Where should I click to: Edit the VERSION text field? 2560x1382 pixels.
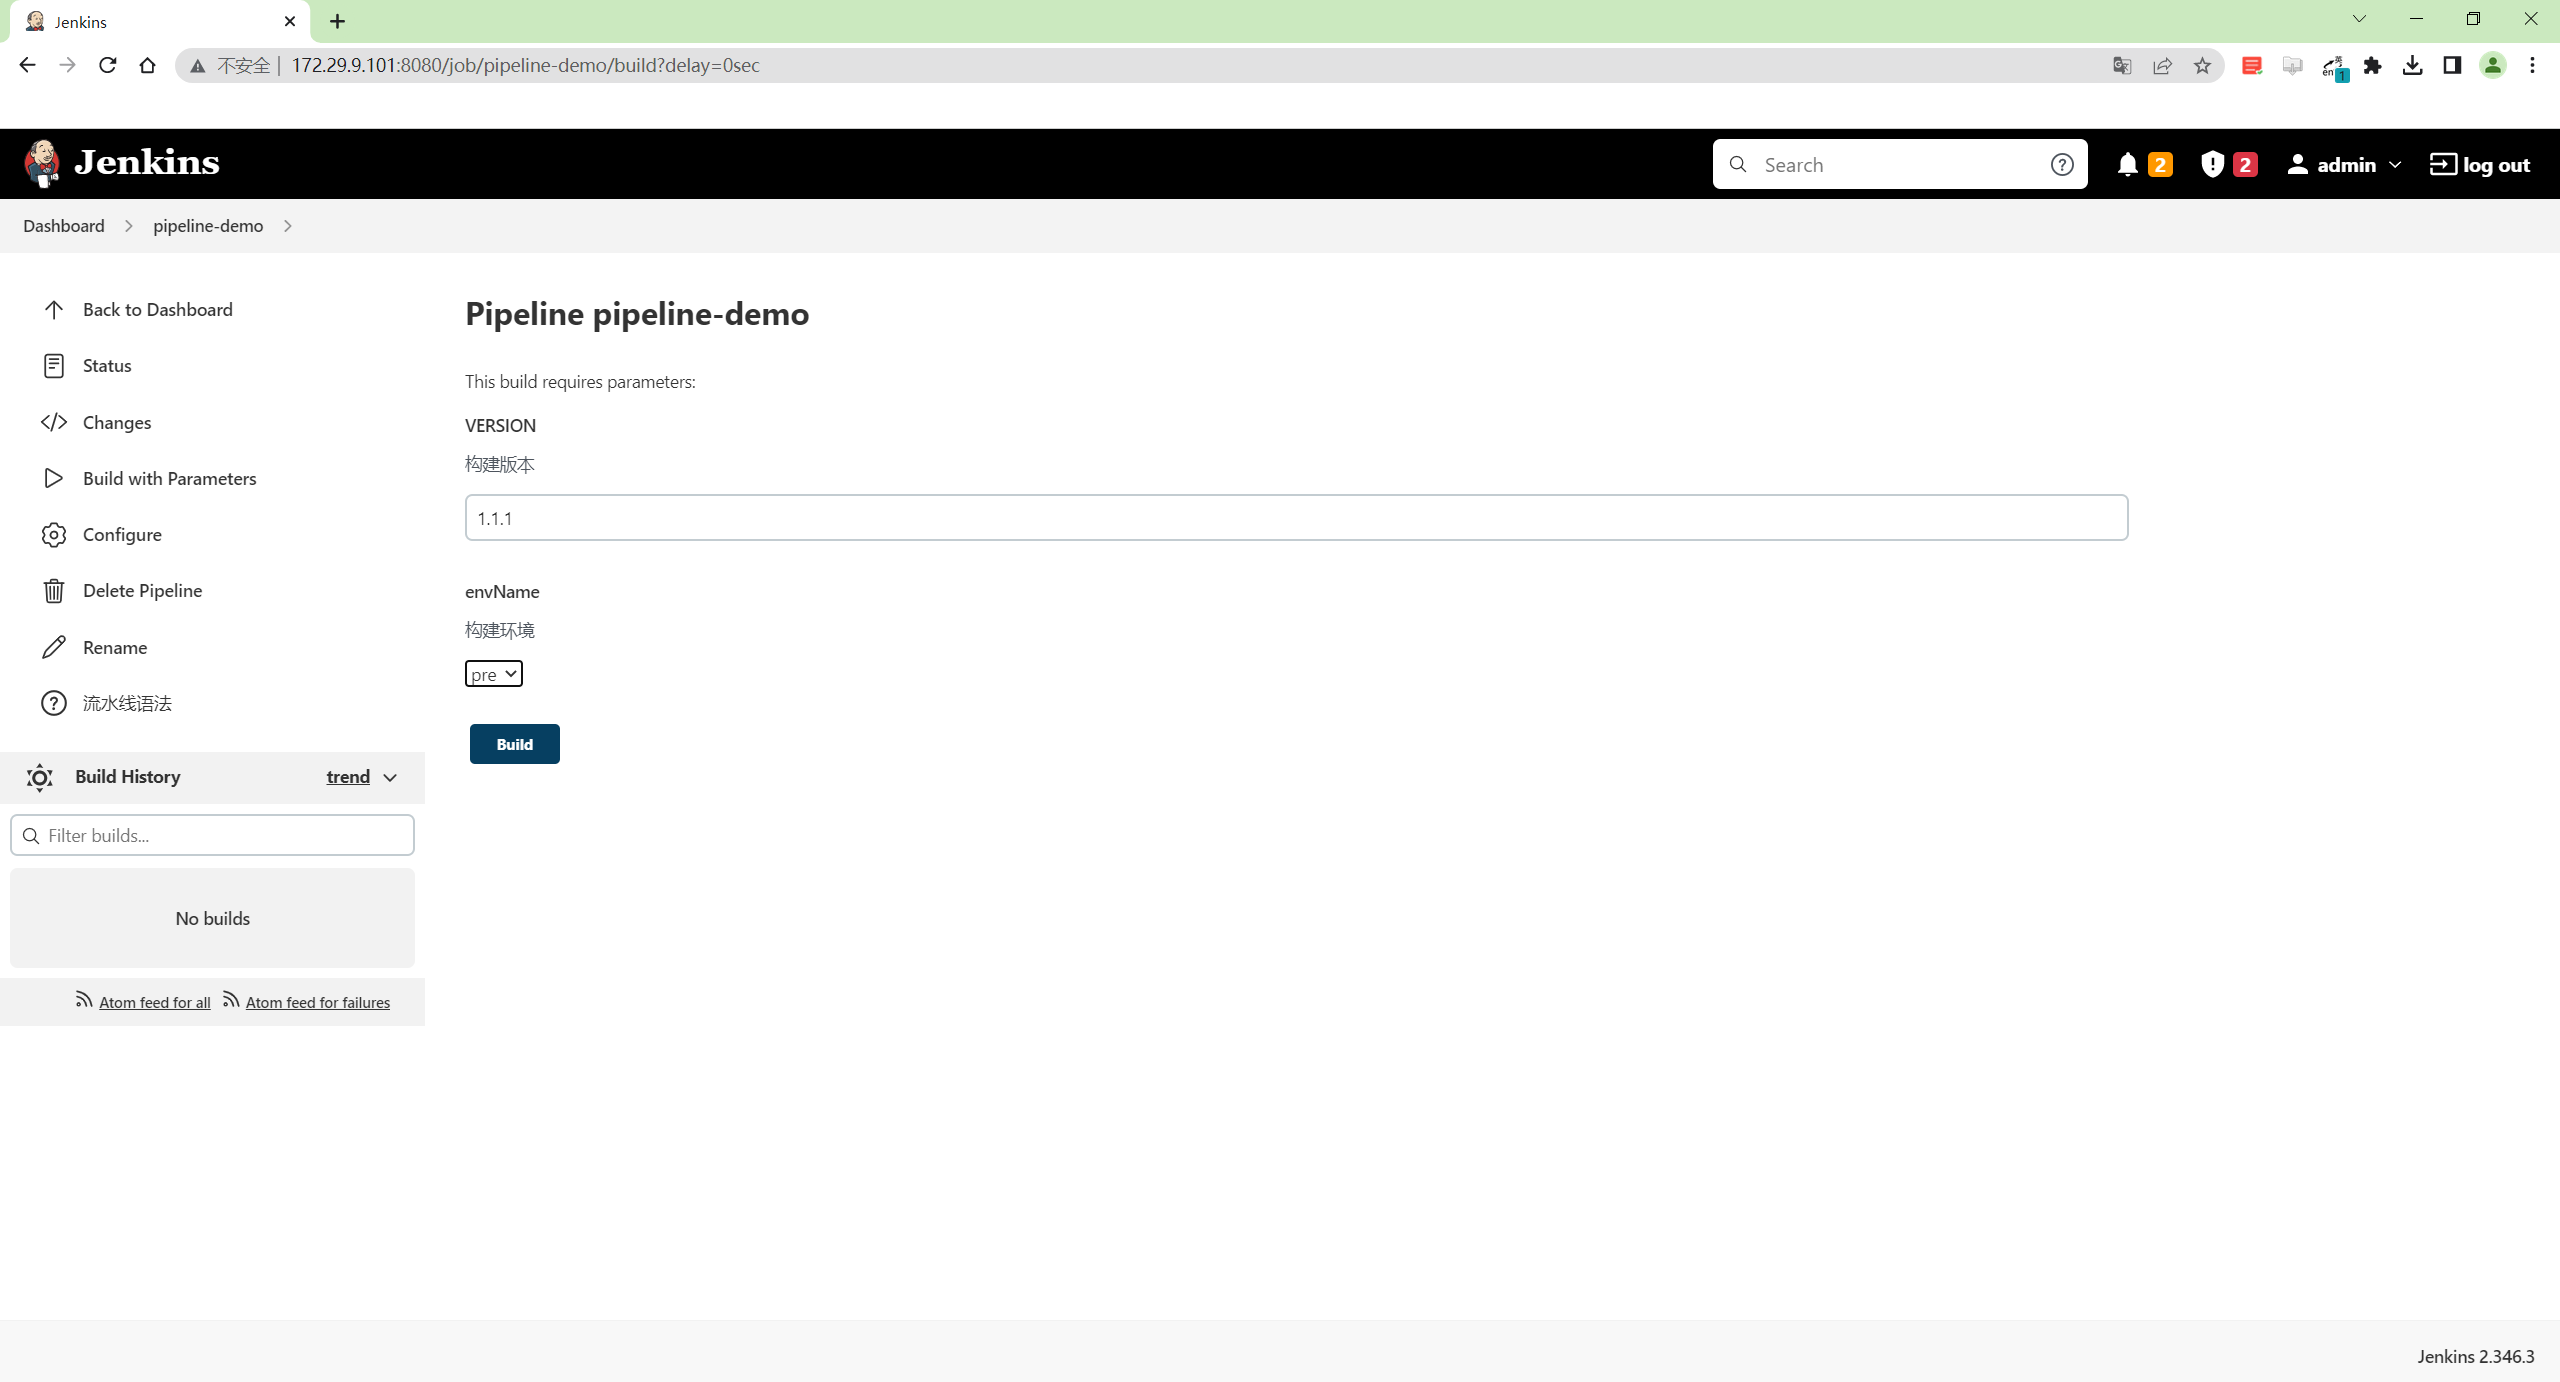click(1296, 518)
